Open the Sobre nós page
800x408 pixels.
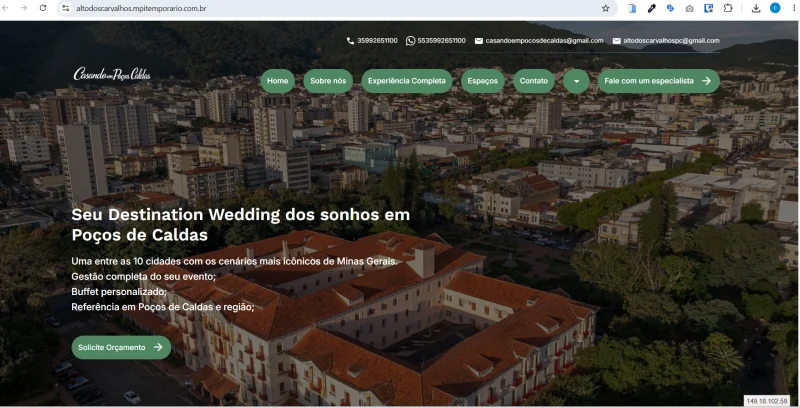328,81
